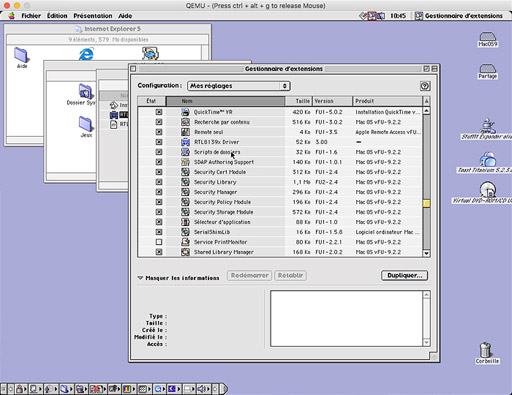Select the Dossier Système folder icon
This screenshot has height=395, width=512.
tap(86, 92)
